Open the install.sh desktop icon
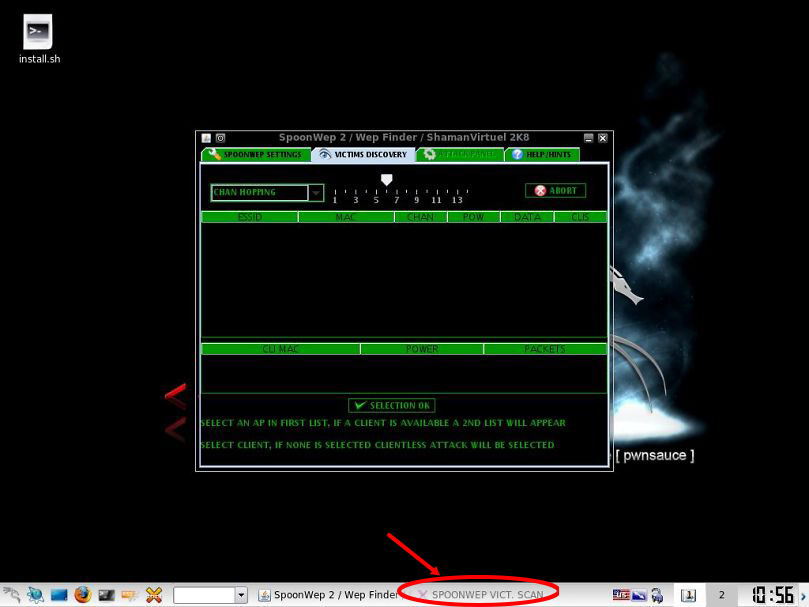809x607 pixels. click(x=39, y=39)
